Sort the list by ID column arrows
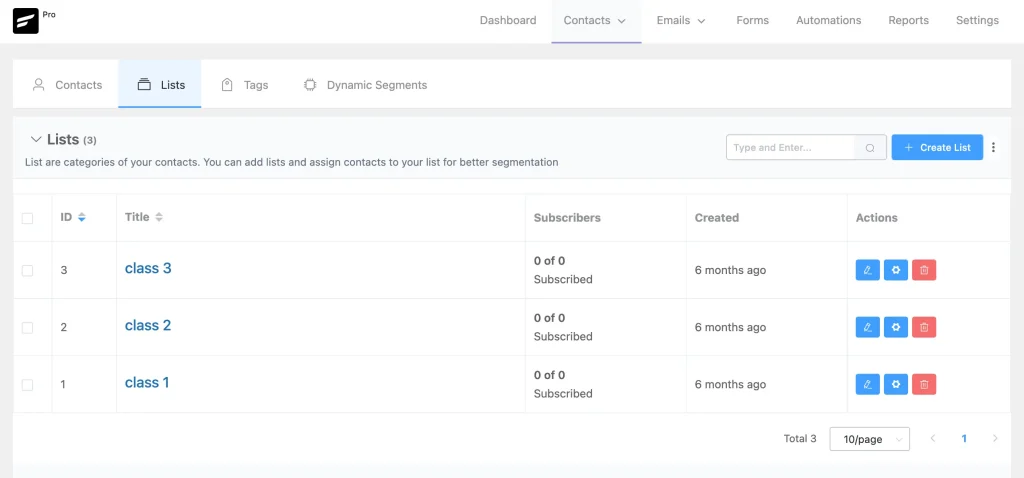1024x478 pixels. [82, 217]
